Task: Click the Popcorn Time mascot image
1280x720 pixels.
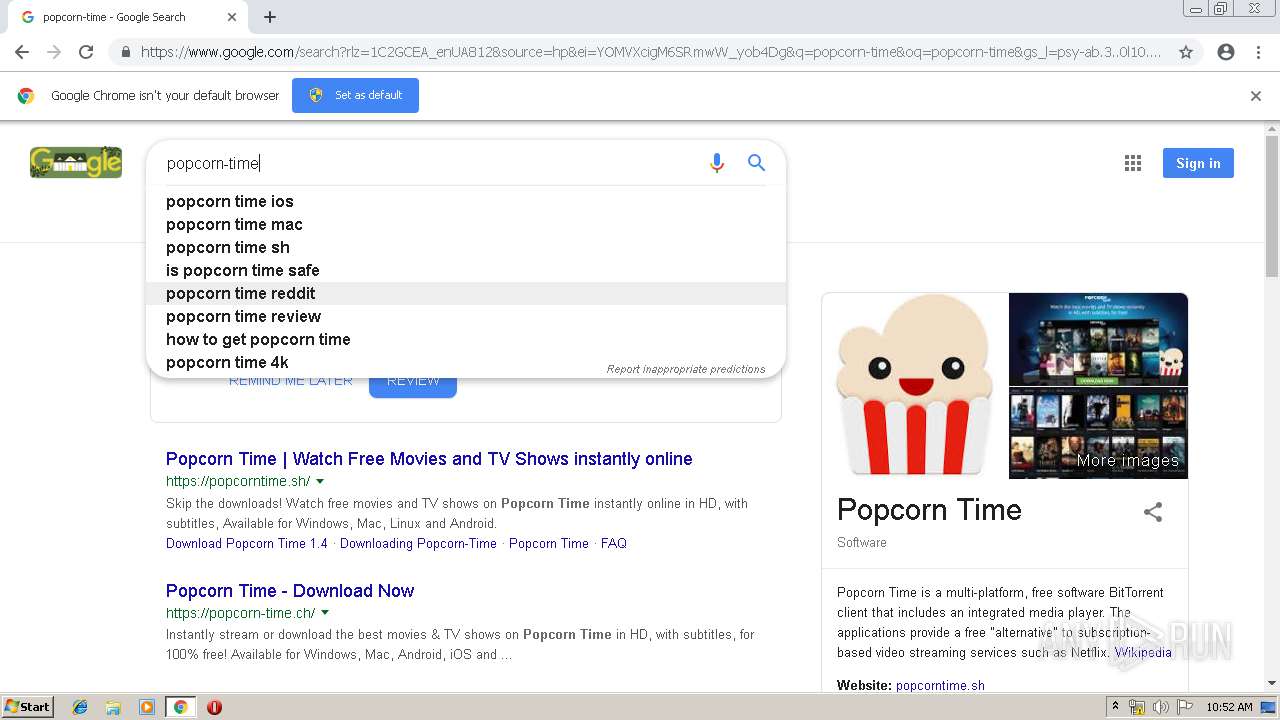Action: [x=915, y=386]
